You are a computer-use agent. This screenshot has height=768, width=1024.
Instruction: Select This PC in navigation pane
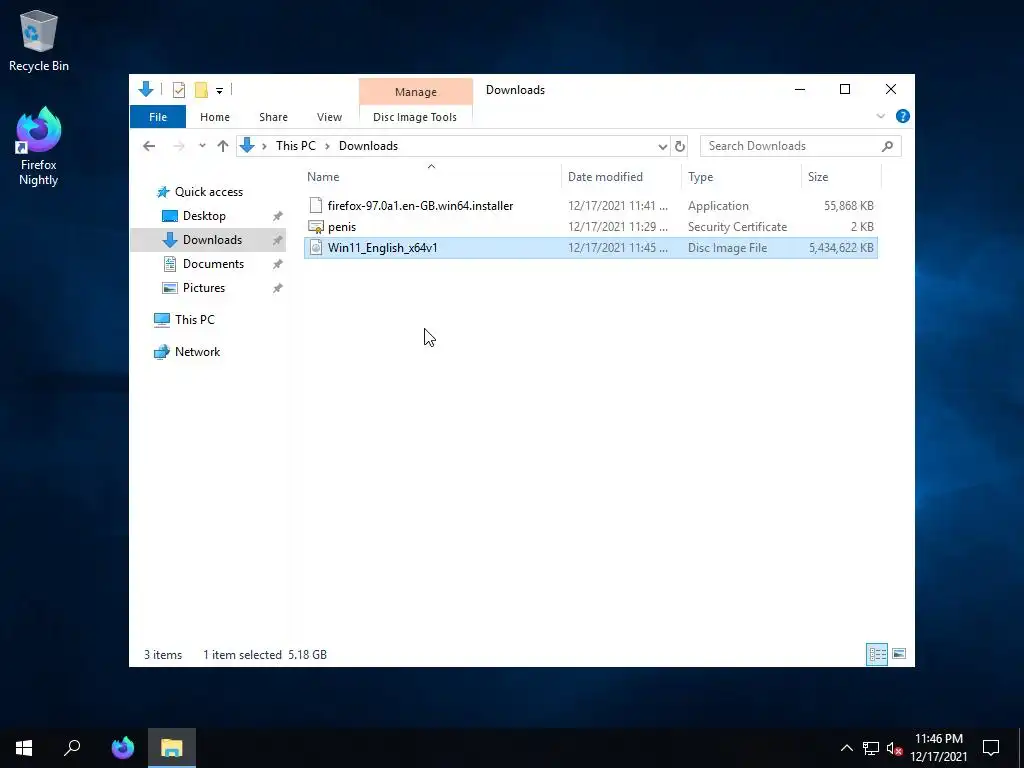coord(194,319)
